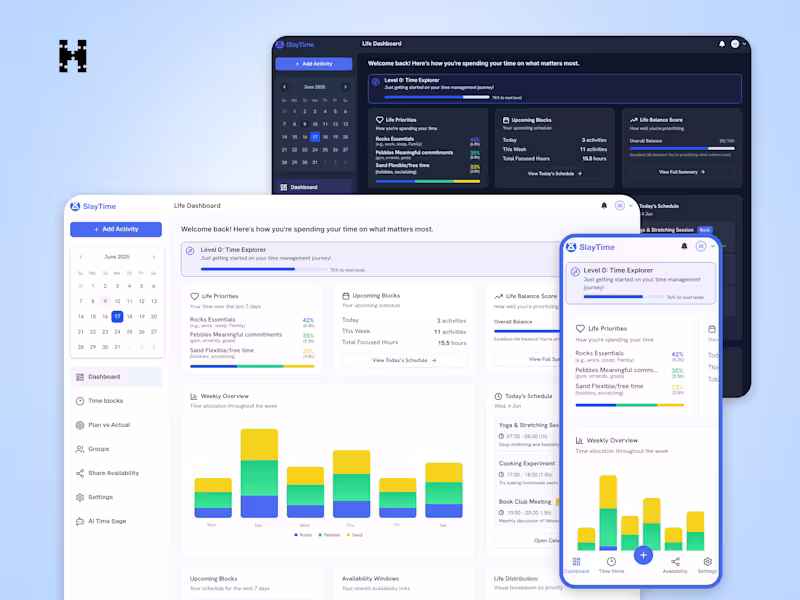Click the Life Priorities heart icon
The image size is (800, 600).
click(192, 295)
